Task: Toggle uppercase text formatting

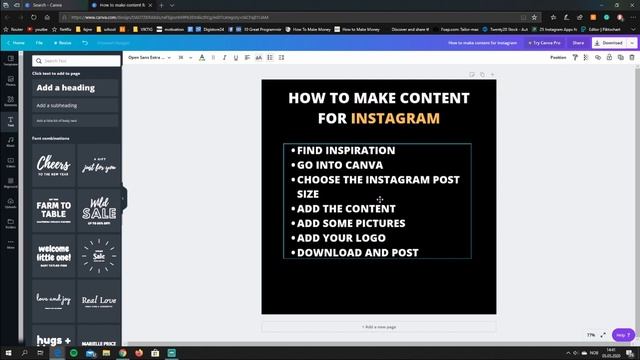Action: tap(259, 58)
